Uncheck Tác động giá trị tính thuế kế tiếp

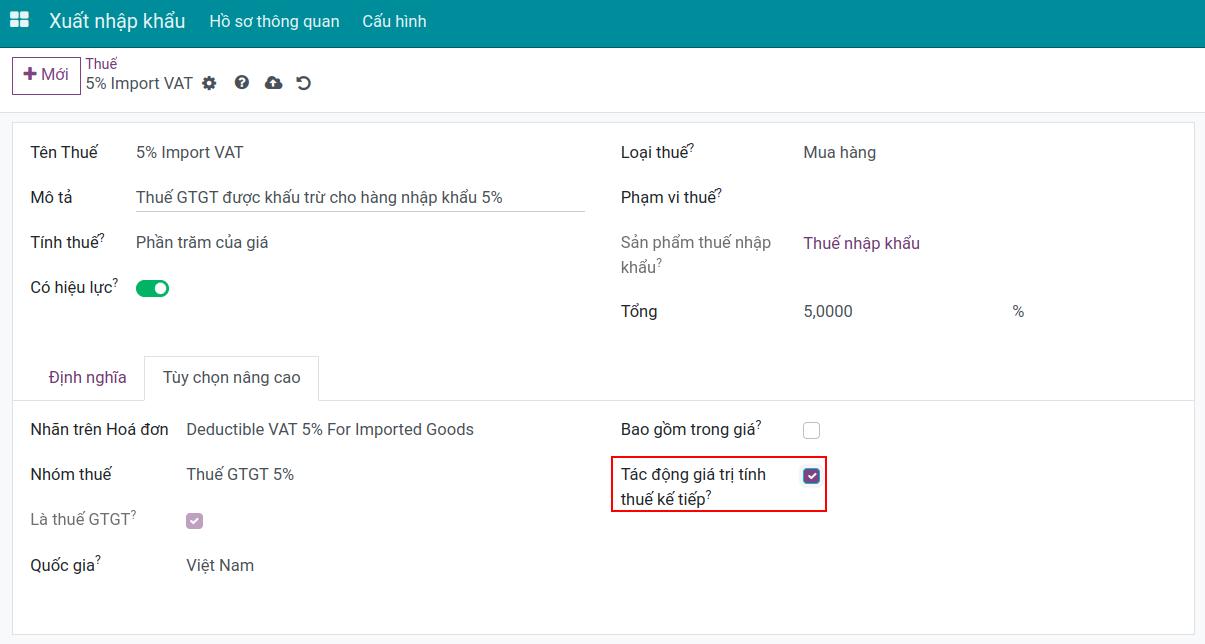(x=811, y=476)
